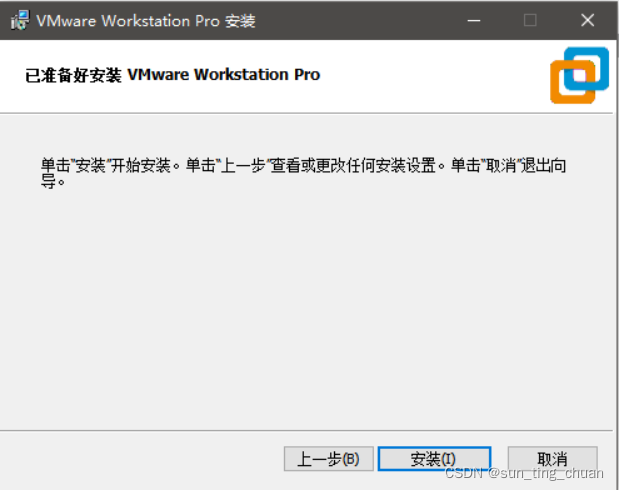619x490 pixels.
Task: Open the installer icon in title bar
Action: click(20, 20)
